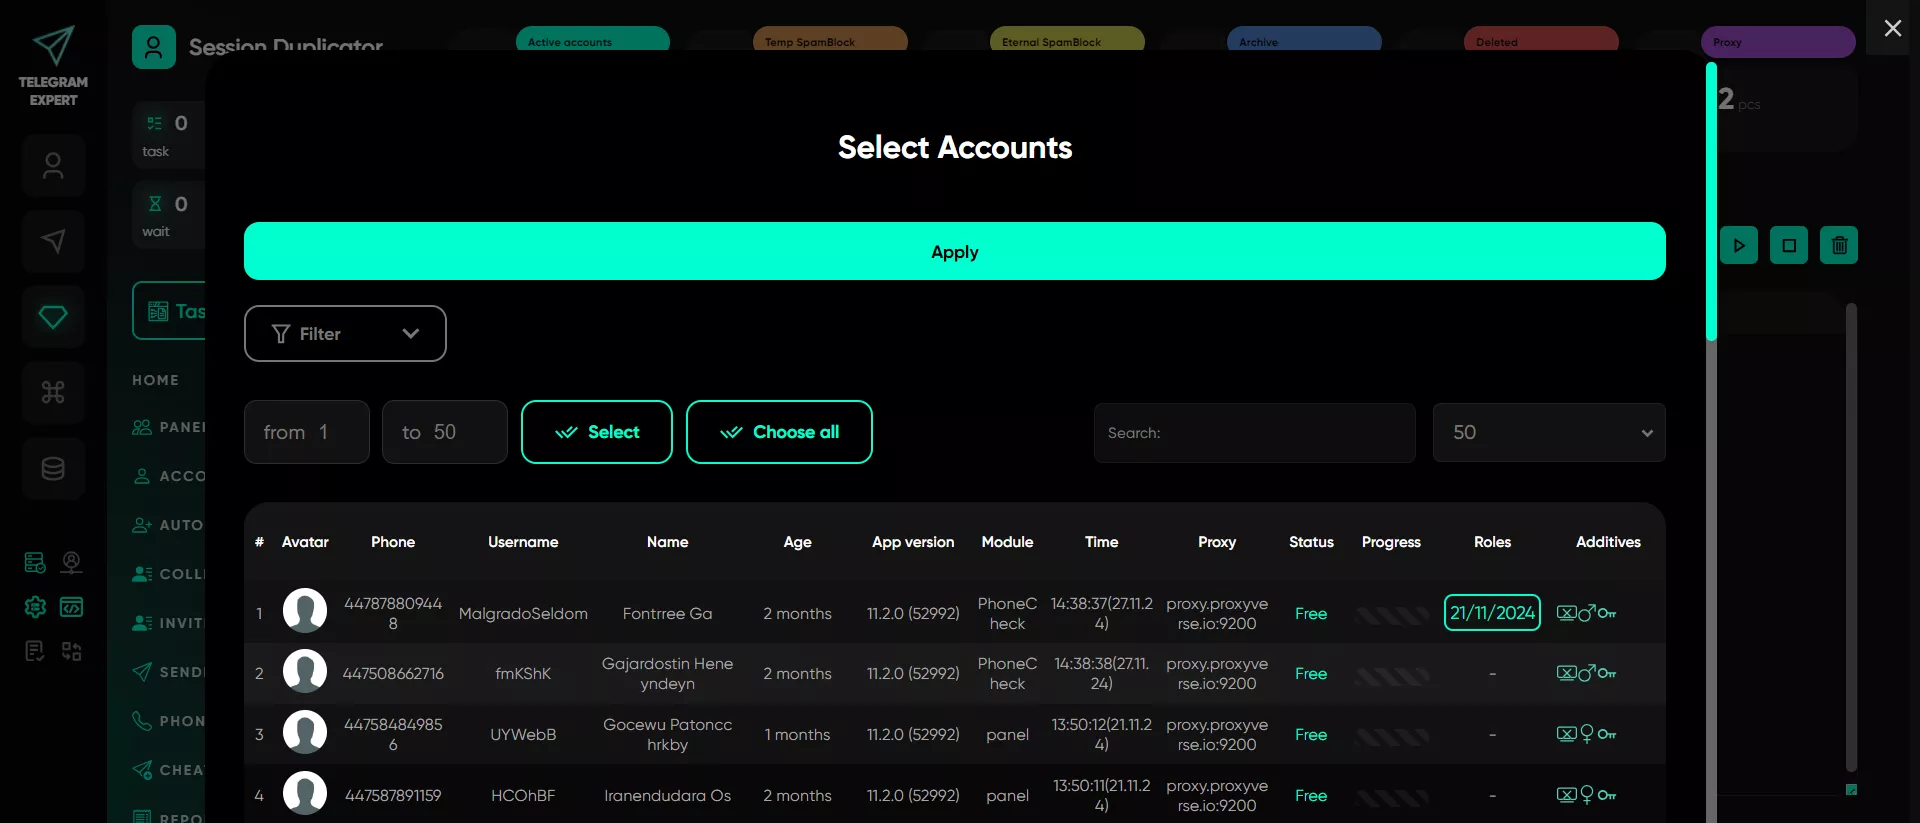This screenshot has width=1920, height=823.
Task: Start tasks with the play button
Action: (x=1739, y=245)
